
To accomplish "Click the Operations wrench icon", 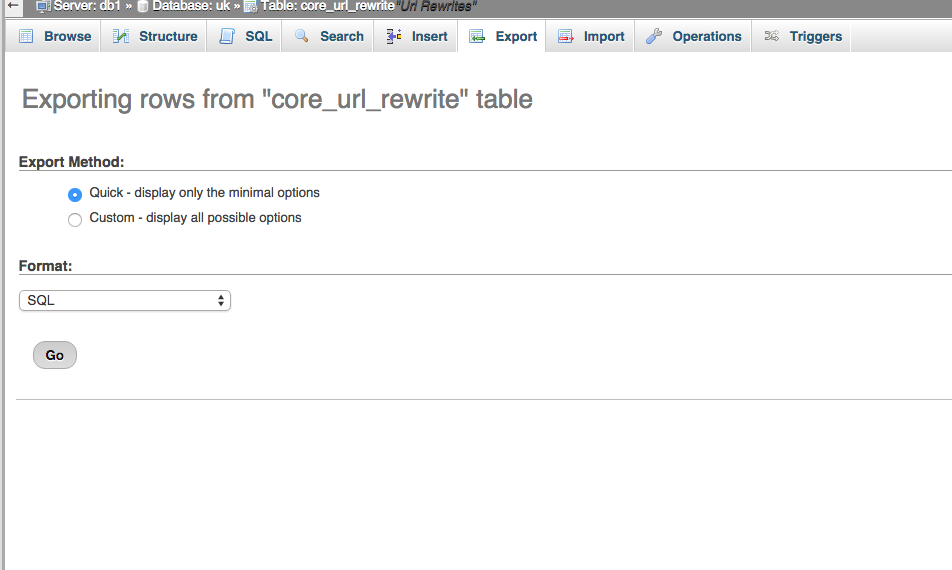I will (654, 36).
